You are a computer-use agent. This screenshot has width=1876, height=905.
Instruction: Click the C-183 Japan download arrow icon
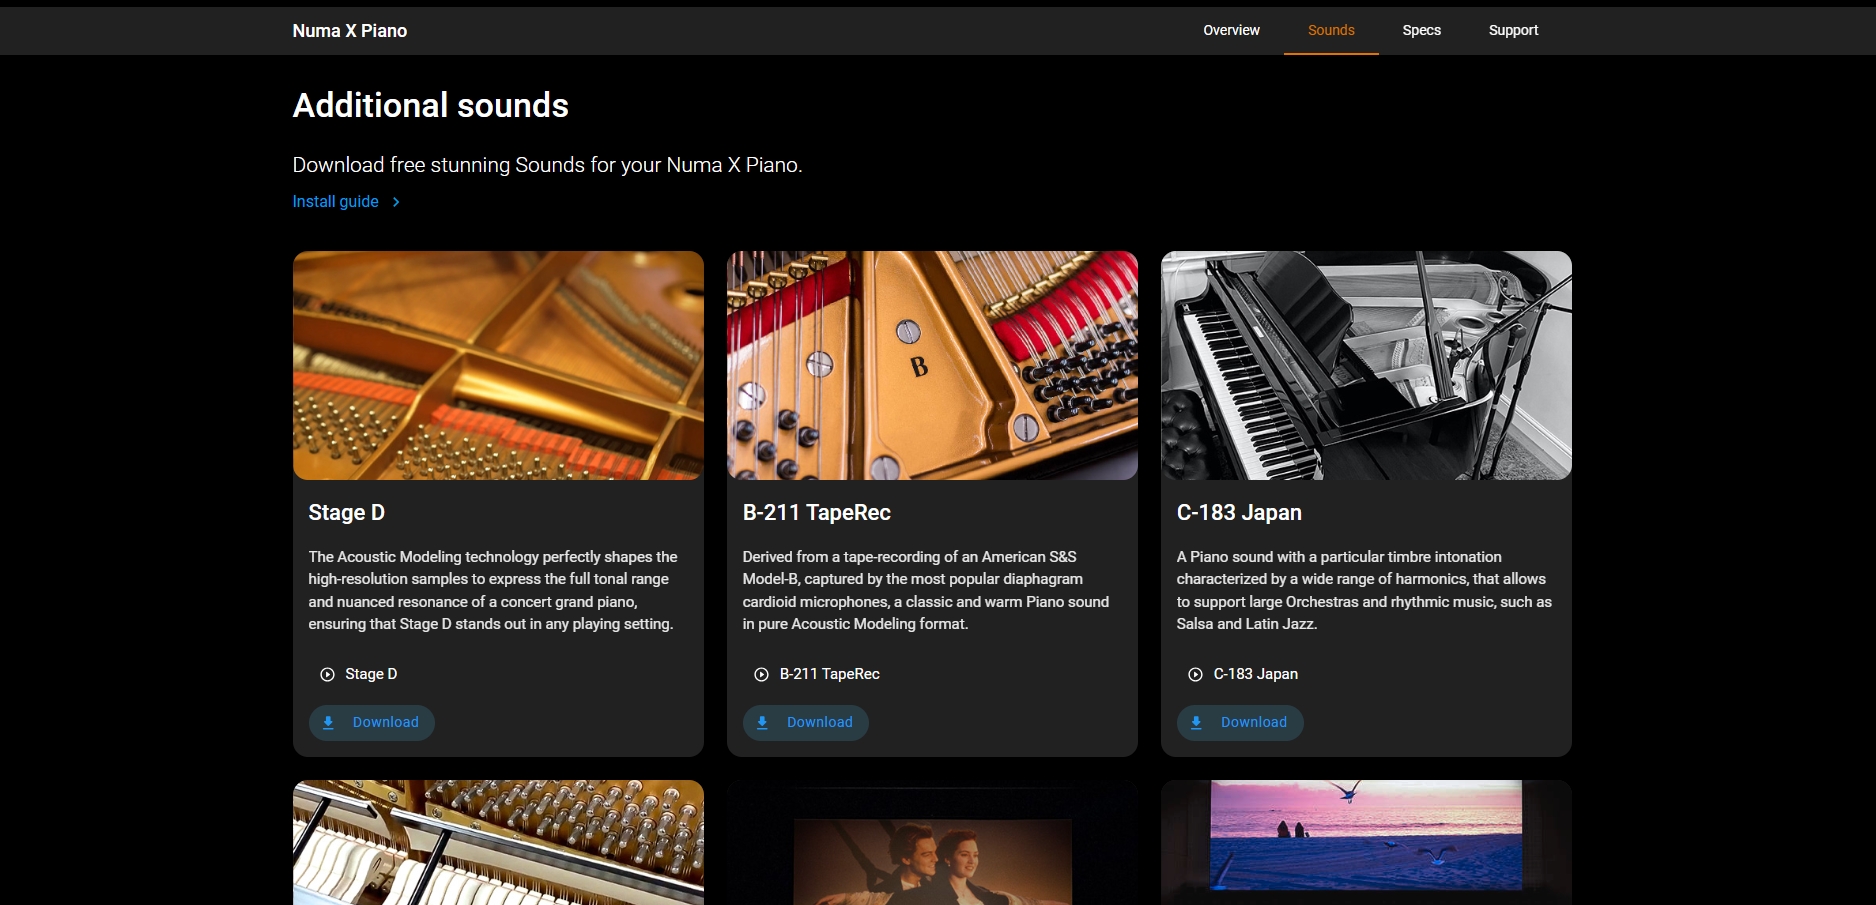(x=1196, y=722)
